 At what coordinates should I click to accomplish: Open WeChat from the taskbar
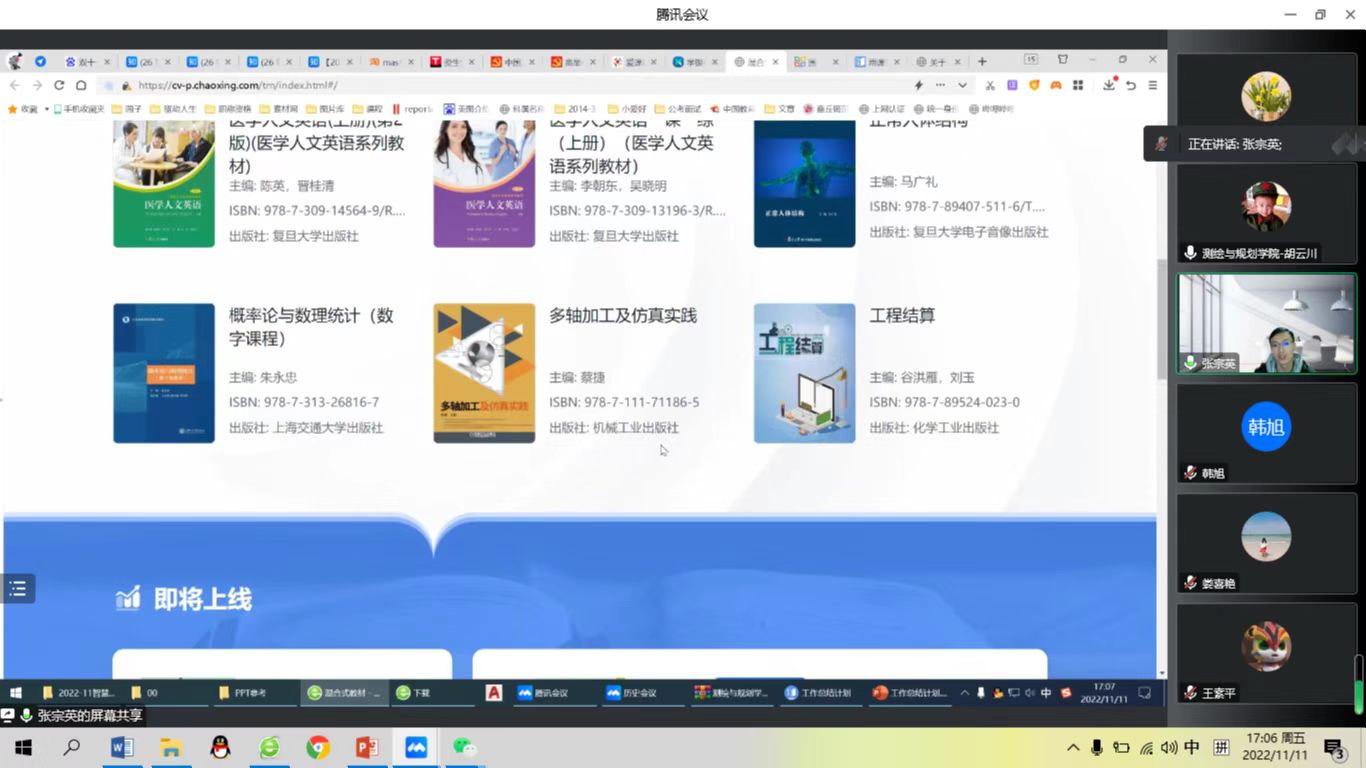click(x=464, y=747)
